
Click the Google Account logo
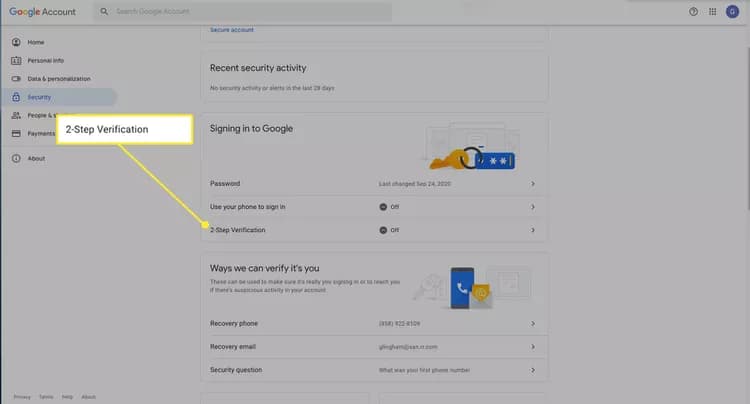(x=43, y=11)
